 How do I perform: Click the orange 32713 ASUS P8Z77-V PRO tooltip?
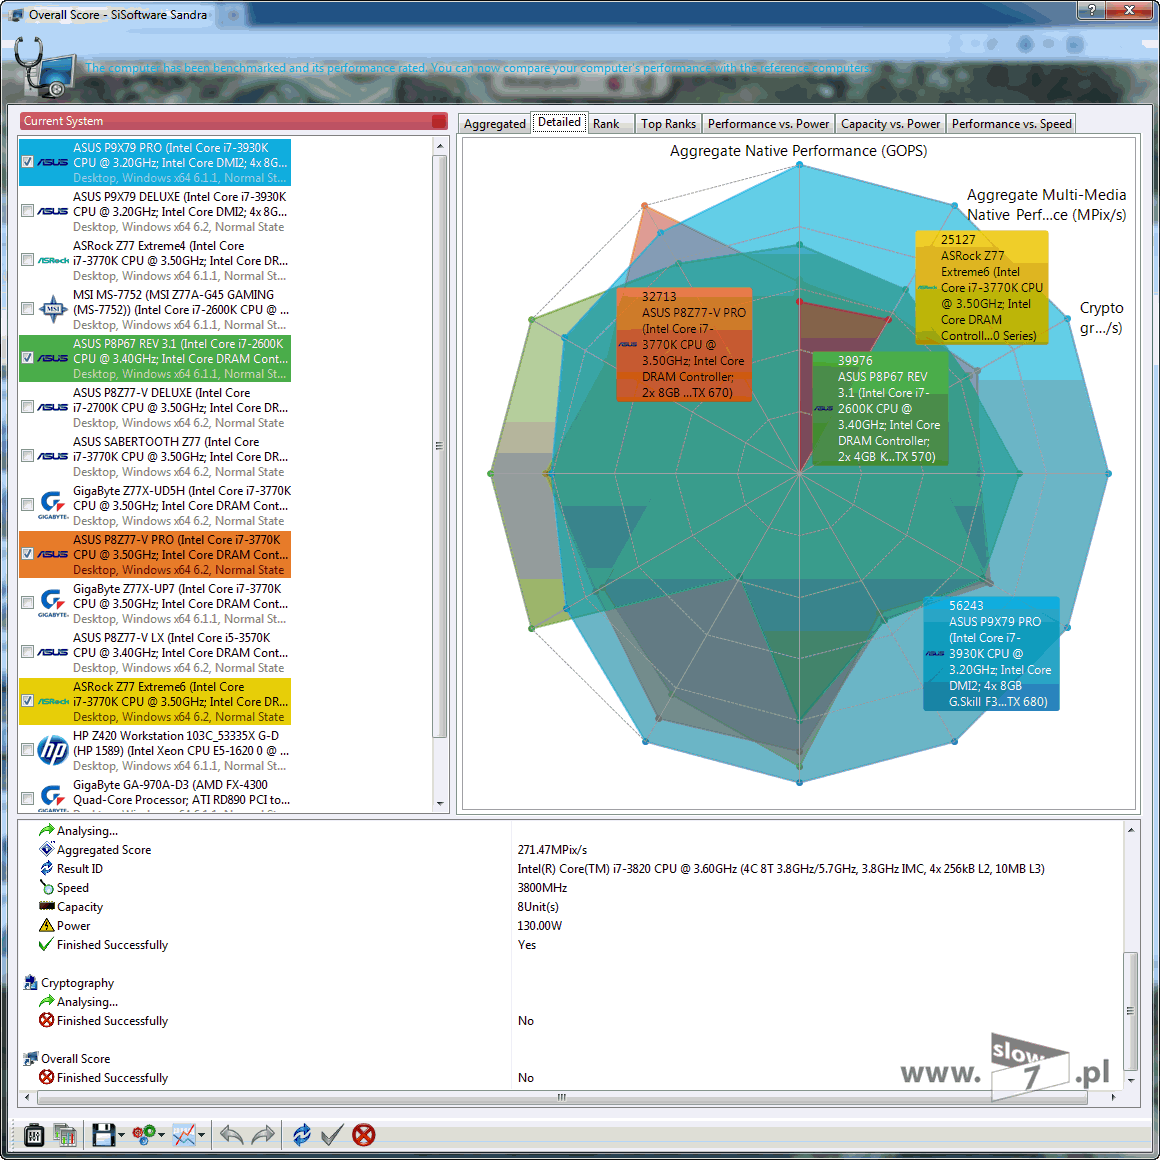[684, 345]
